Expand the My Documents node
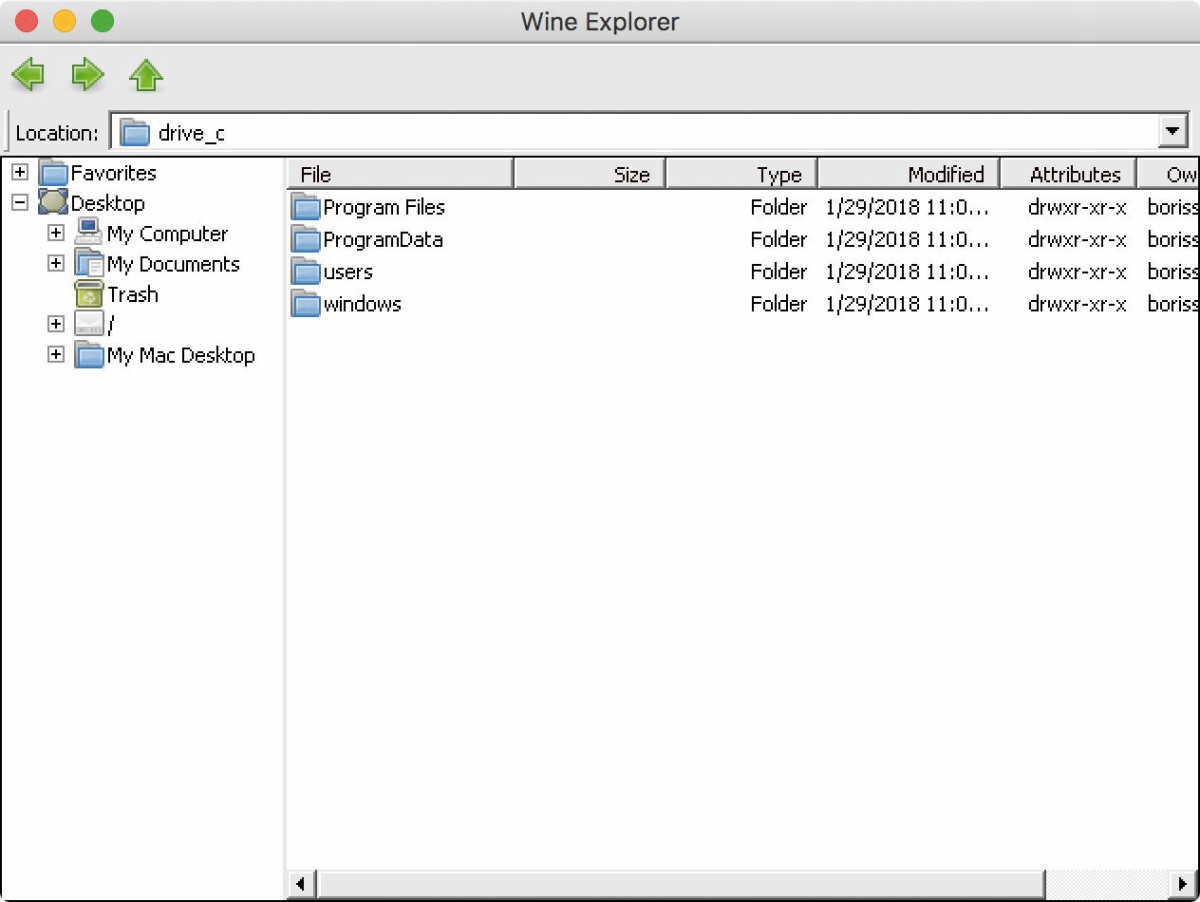Screen dimensions: 1200x902 coord(56,263)
